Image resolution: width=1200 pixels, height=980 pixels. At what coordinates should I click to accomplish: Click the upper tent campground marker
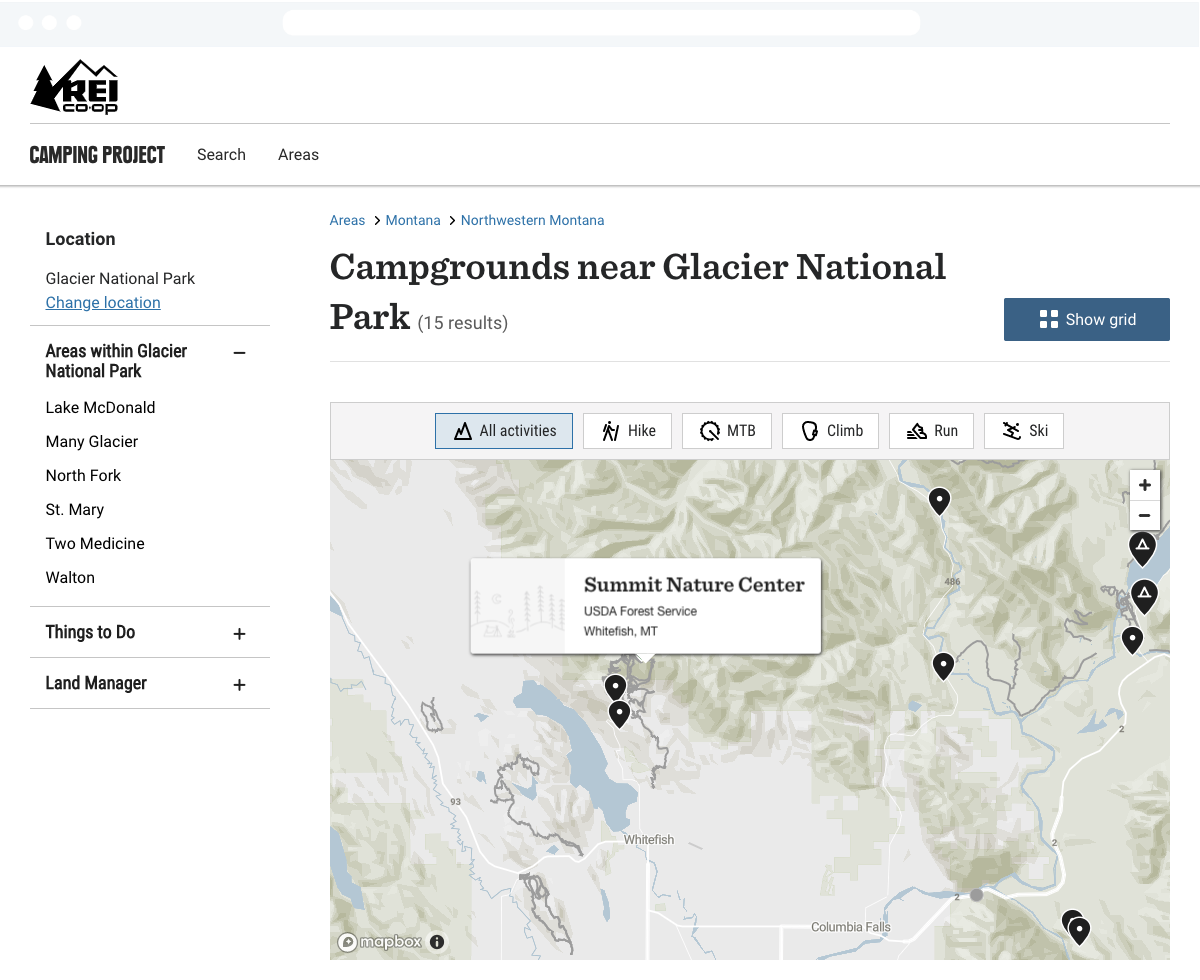coord(1142,547)
